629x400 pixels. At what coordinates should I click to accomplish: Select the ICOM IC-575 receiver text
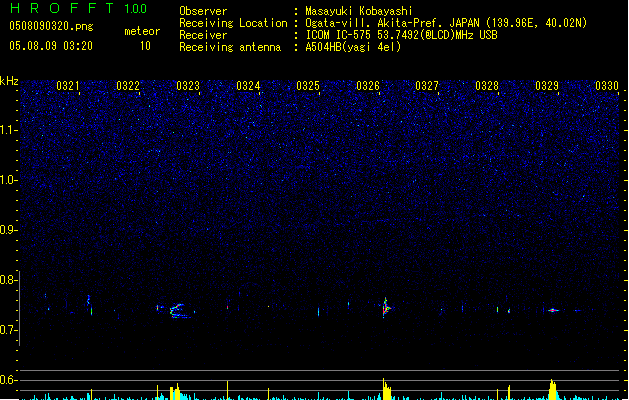[401, 35]
